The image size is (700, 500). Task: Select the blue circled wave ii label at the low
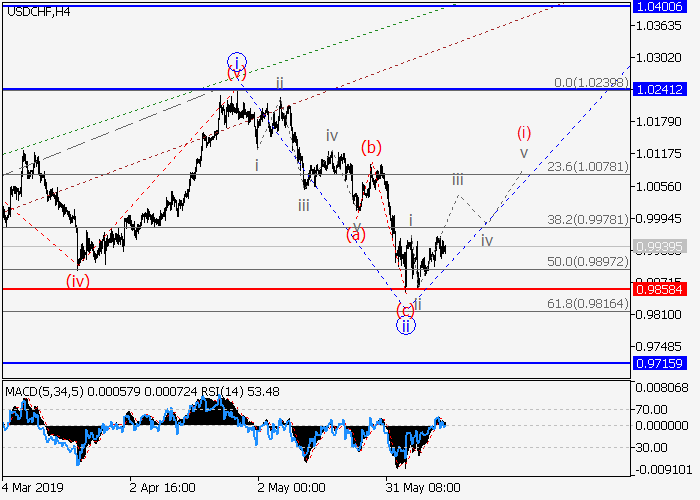(405, 325)
